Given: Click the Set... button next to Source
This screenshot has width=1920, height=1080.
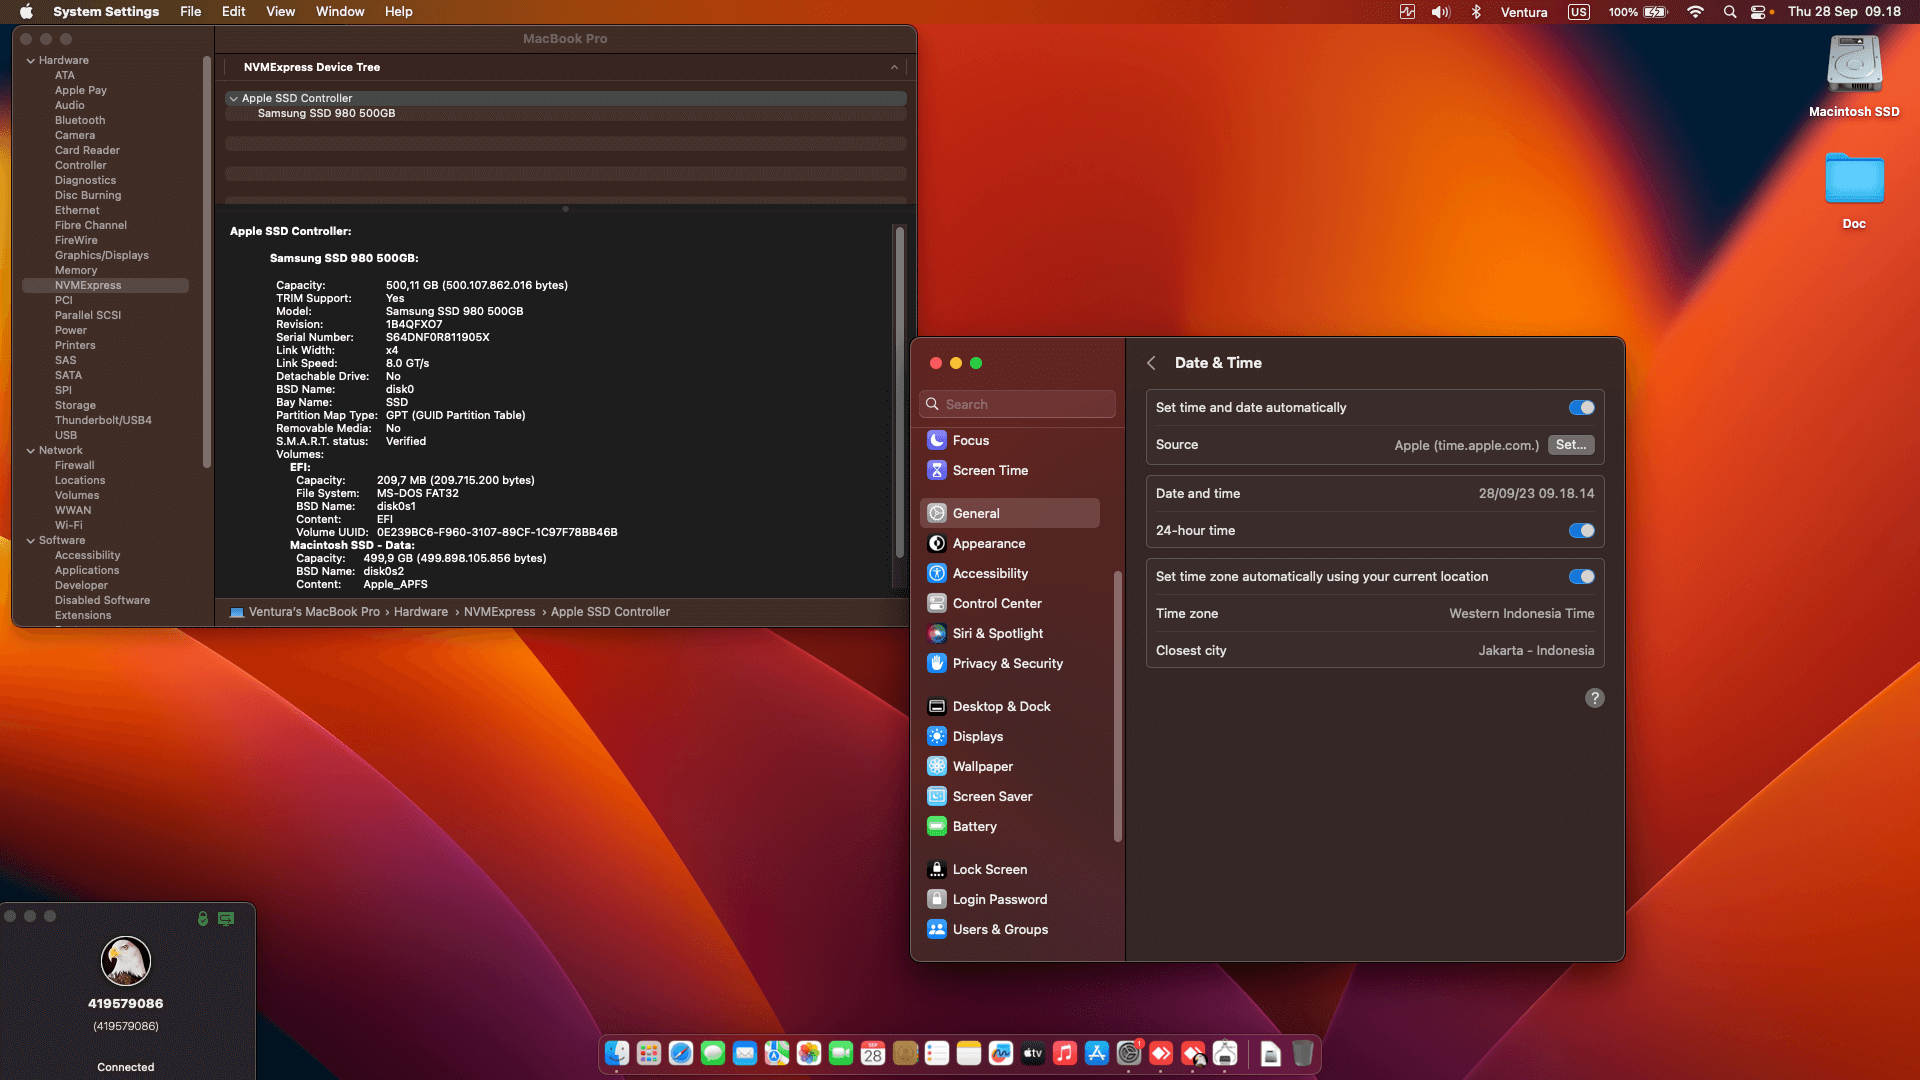Looking at the screenshot, I should click(1570, 445).
